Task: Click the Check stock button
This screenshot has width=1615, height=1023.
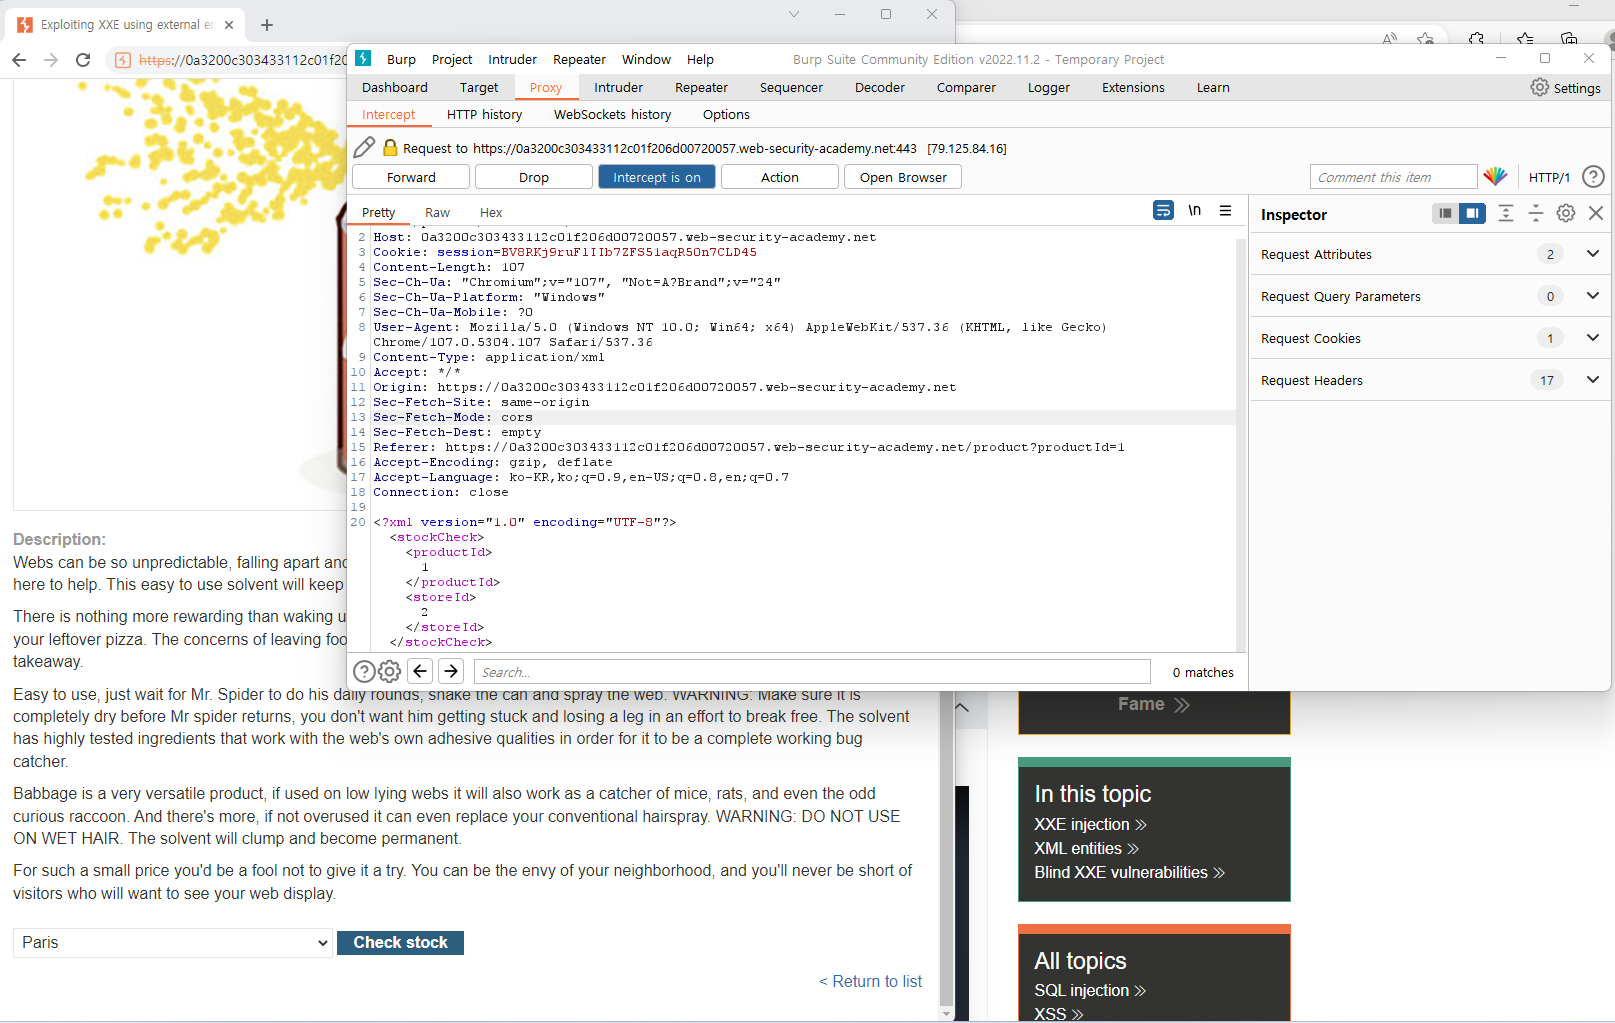Action: (x=400, y=942)
